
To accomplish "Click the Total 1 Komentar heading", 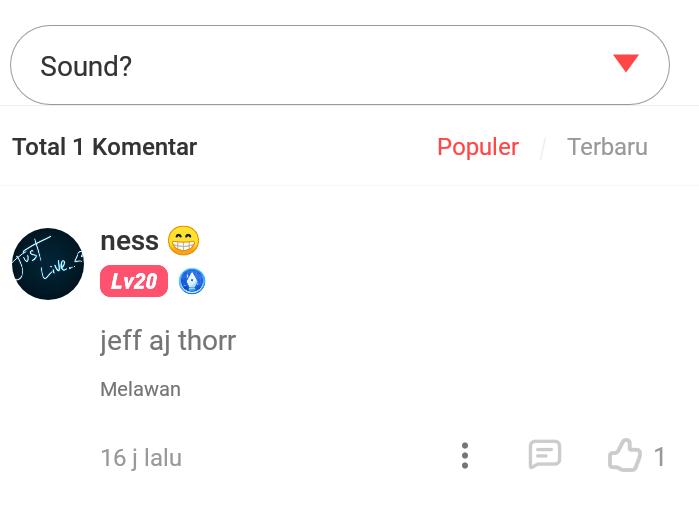I will tap(104, 147).
